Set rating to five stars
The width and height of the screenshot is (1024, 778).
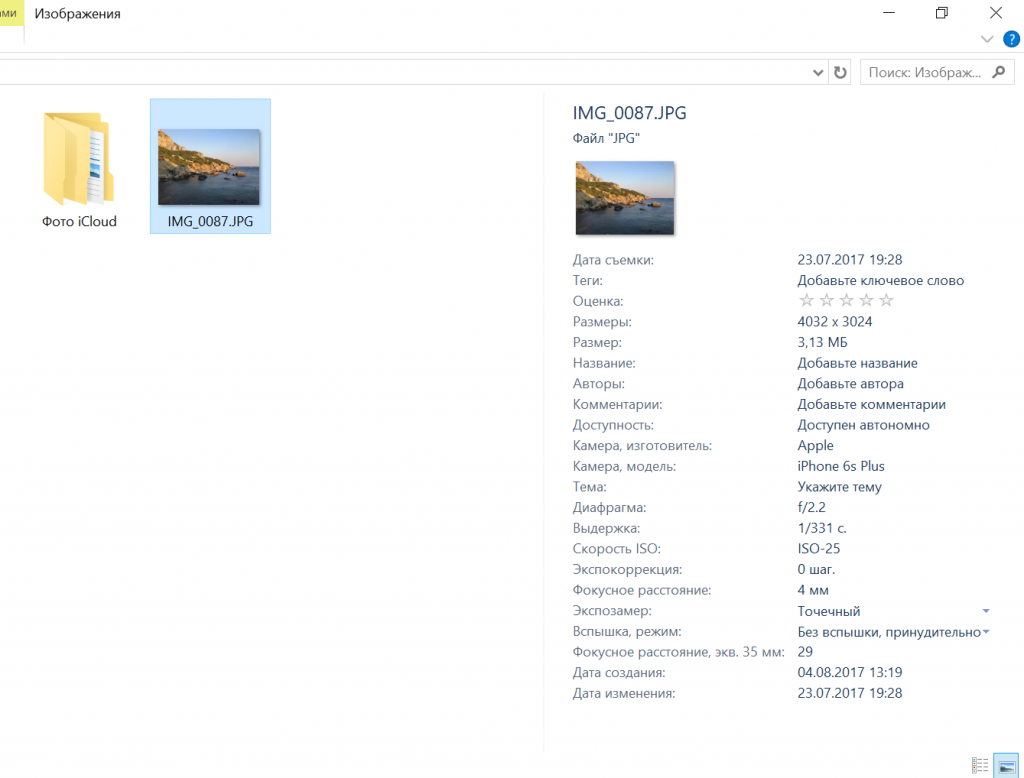click(x=886, y=300)
